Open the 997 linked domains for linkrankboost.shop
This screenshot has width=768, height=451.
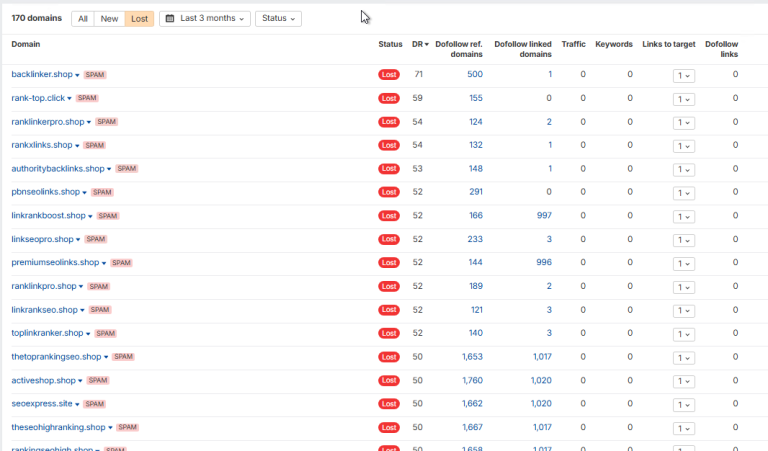[544, 215]
